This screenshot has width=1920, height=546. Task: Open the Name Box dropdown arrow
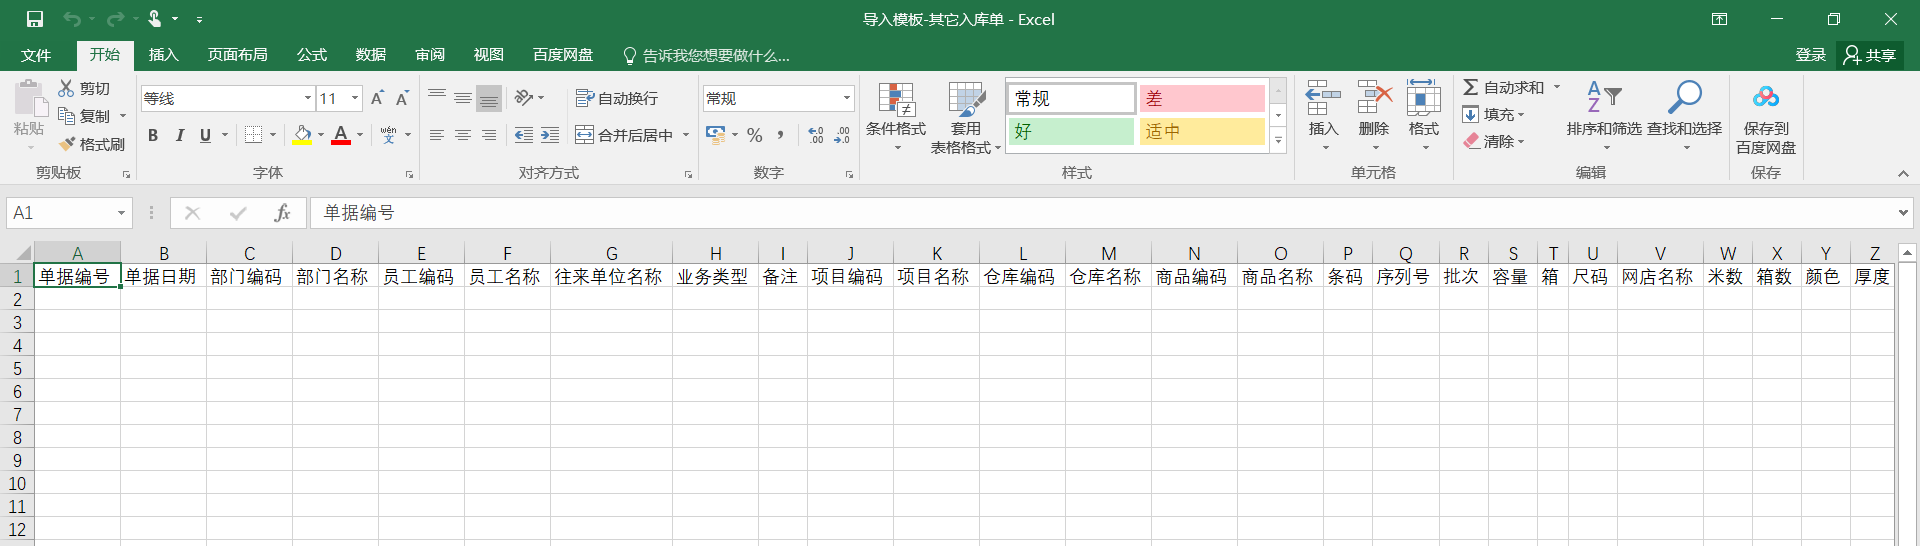(121, 213)
